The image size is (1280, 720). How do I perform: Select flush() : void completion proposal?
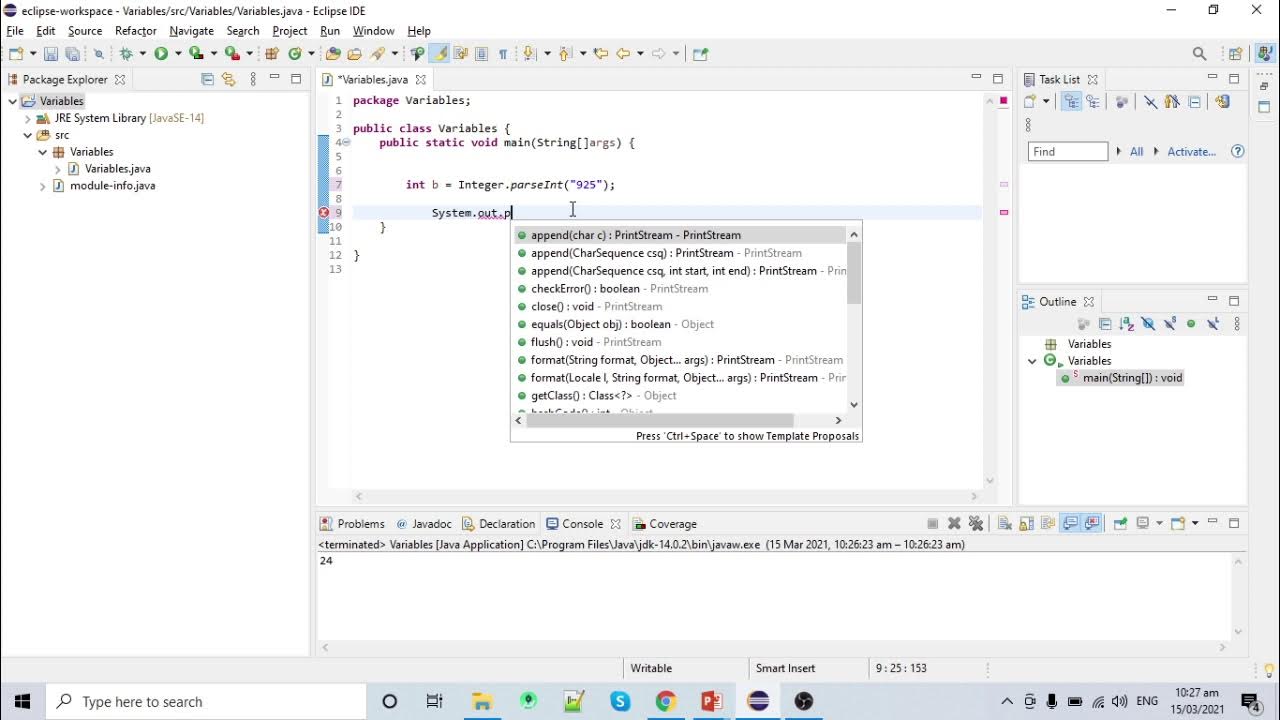tap(679, 342)
